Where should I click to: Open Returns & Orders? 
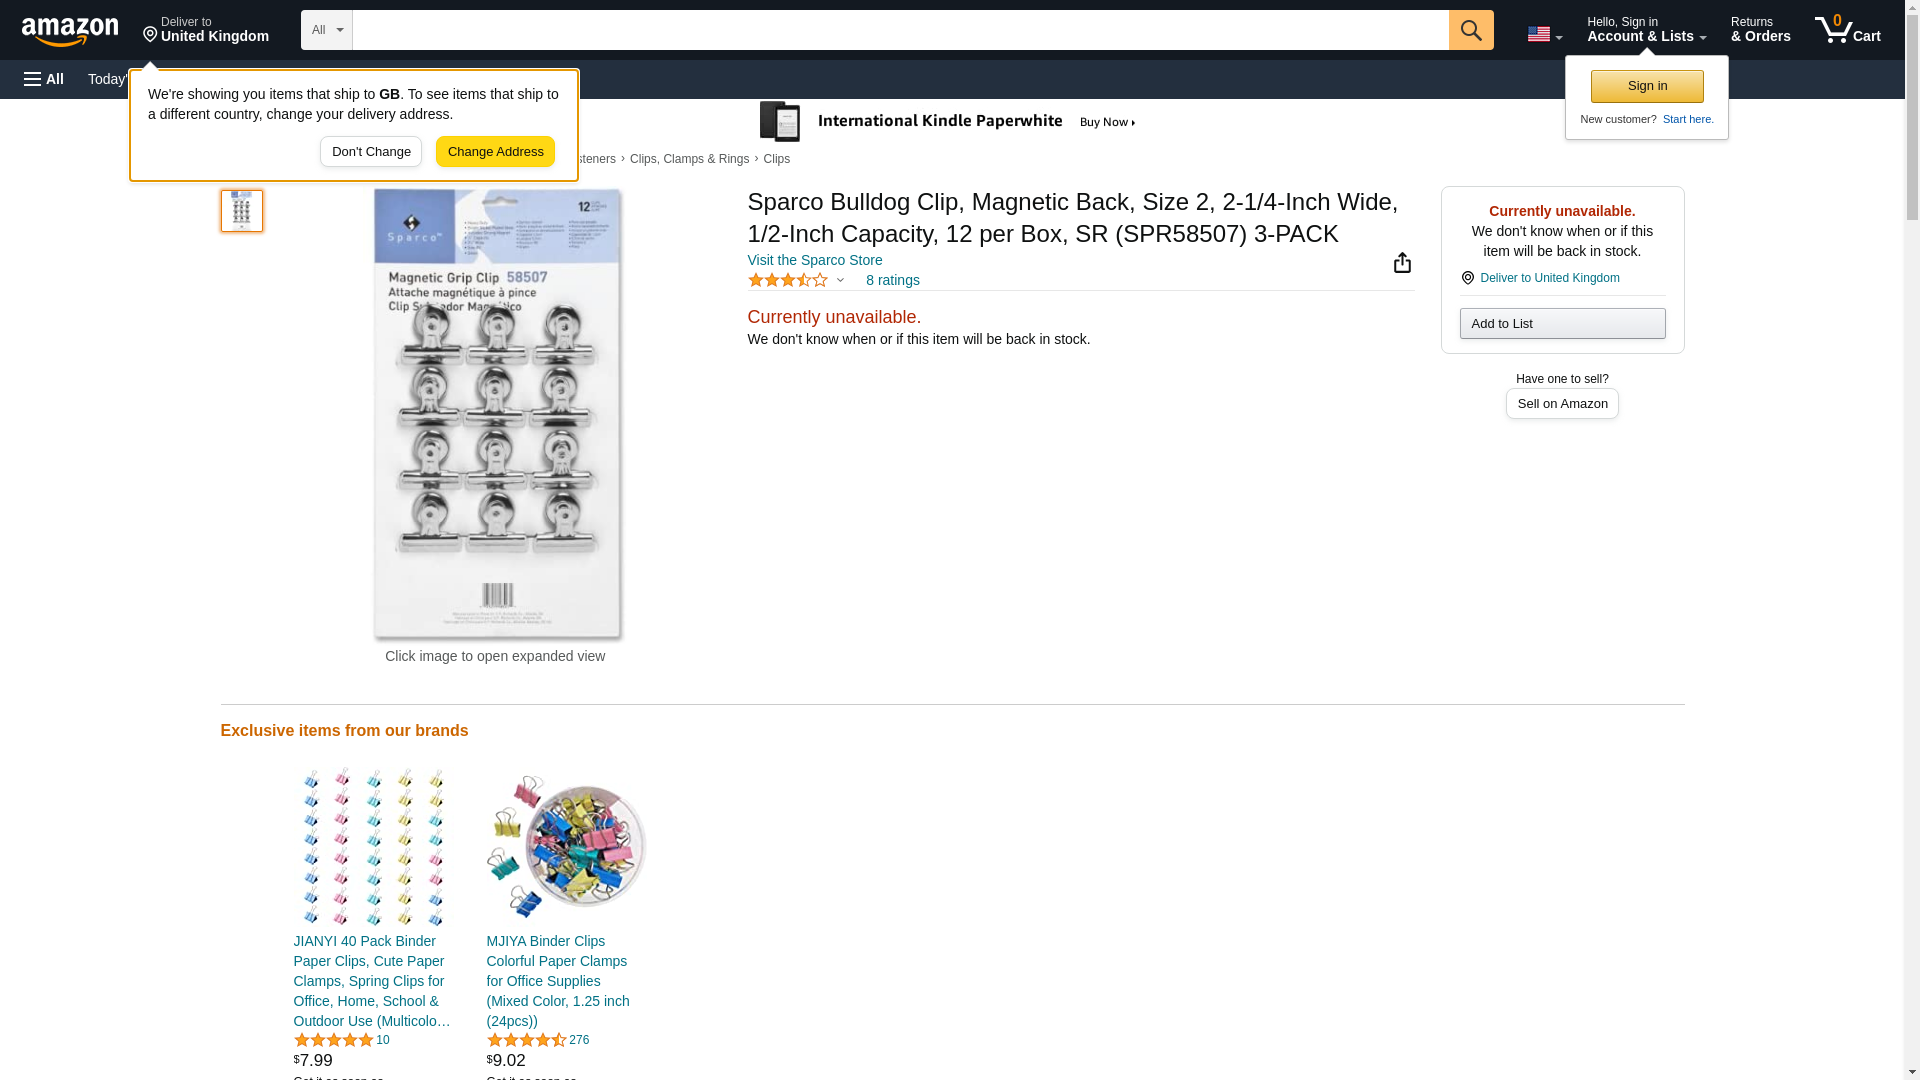pos(1759,30)
